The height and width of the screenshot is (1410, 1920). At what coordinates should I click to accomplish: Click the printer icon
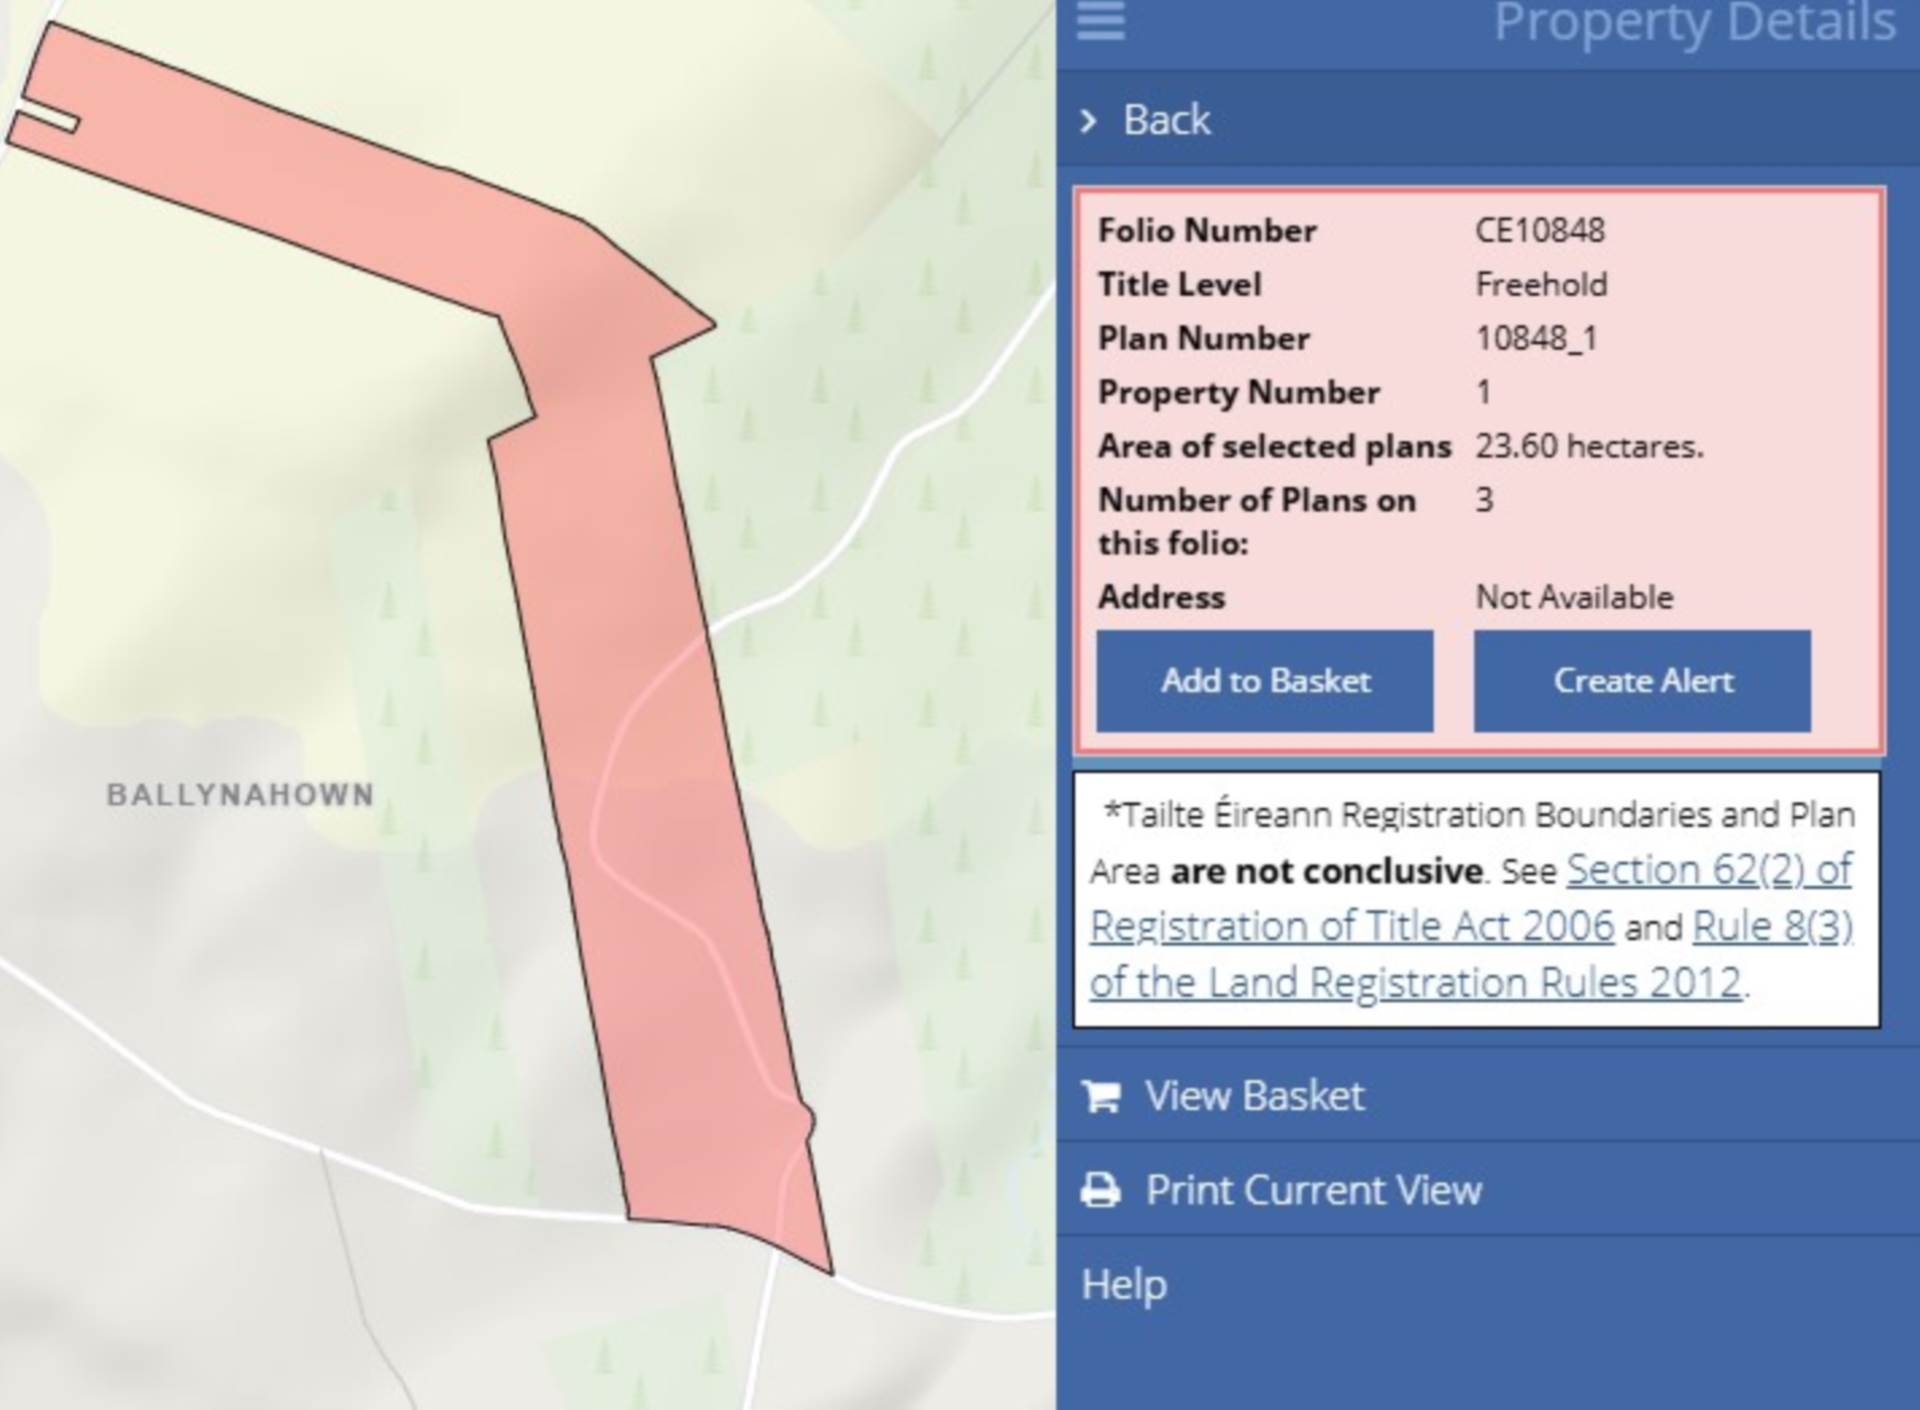coord(1101,1190)
